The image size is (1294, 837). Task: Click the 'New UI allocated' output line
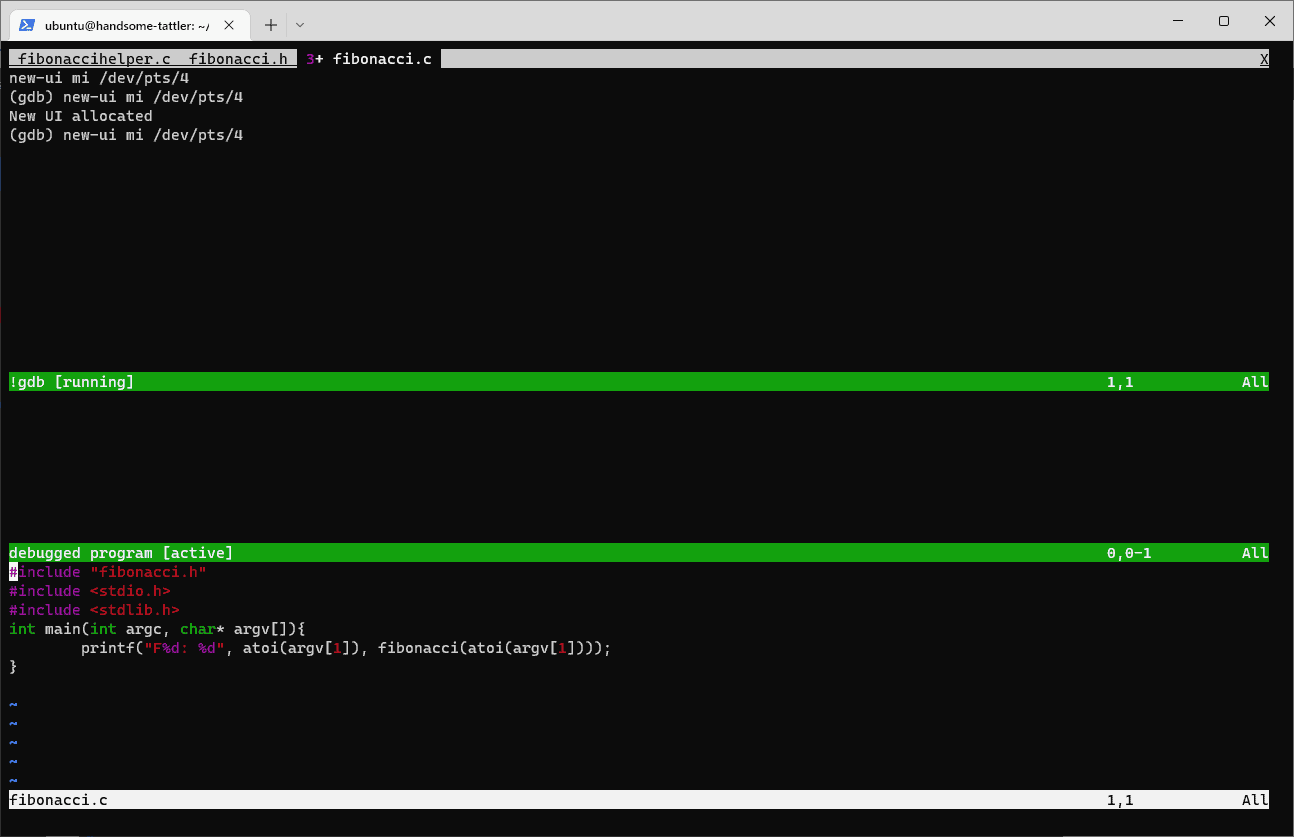(x=81, y=116)
